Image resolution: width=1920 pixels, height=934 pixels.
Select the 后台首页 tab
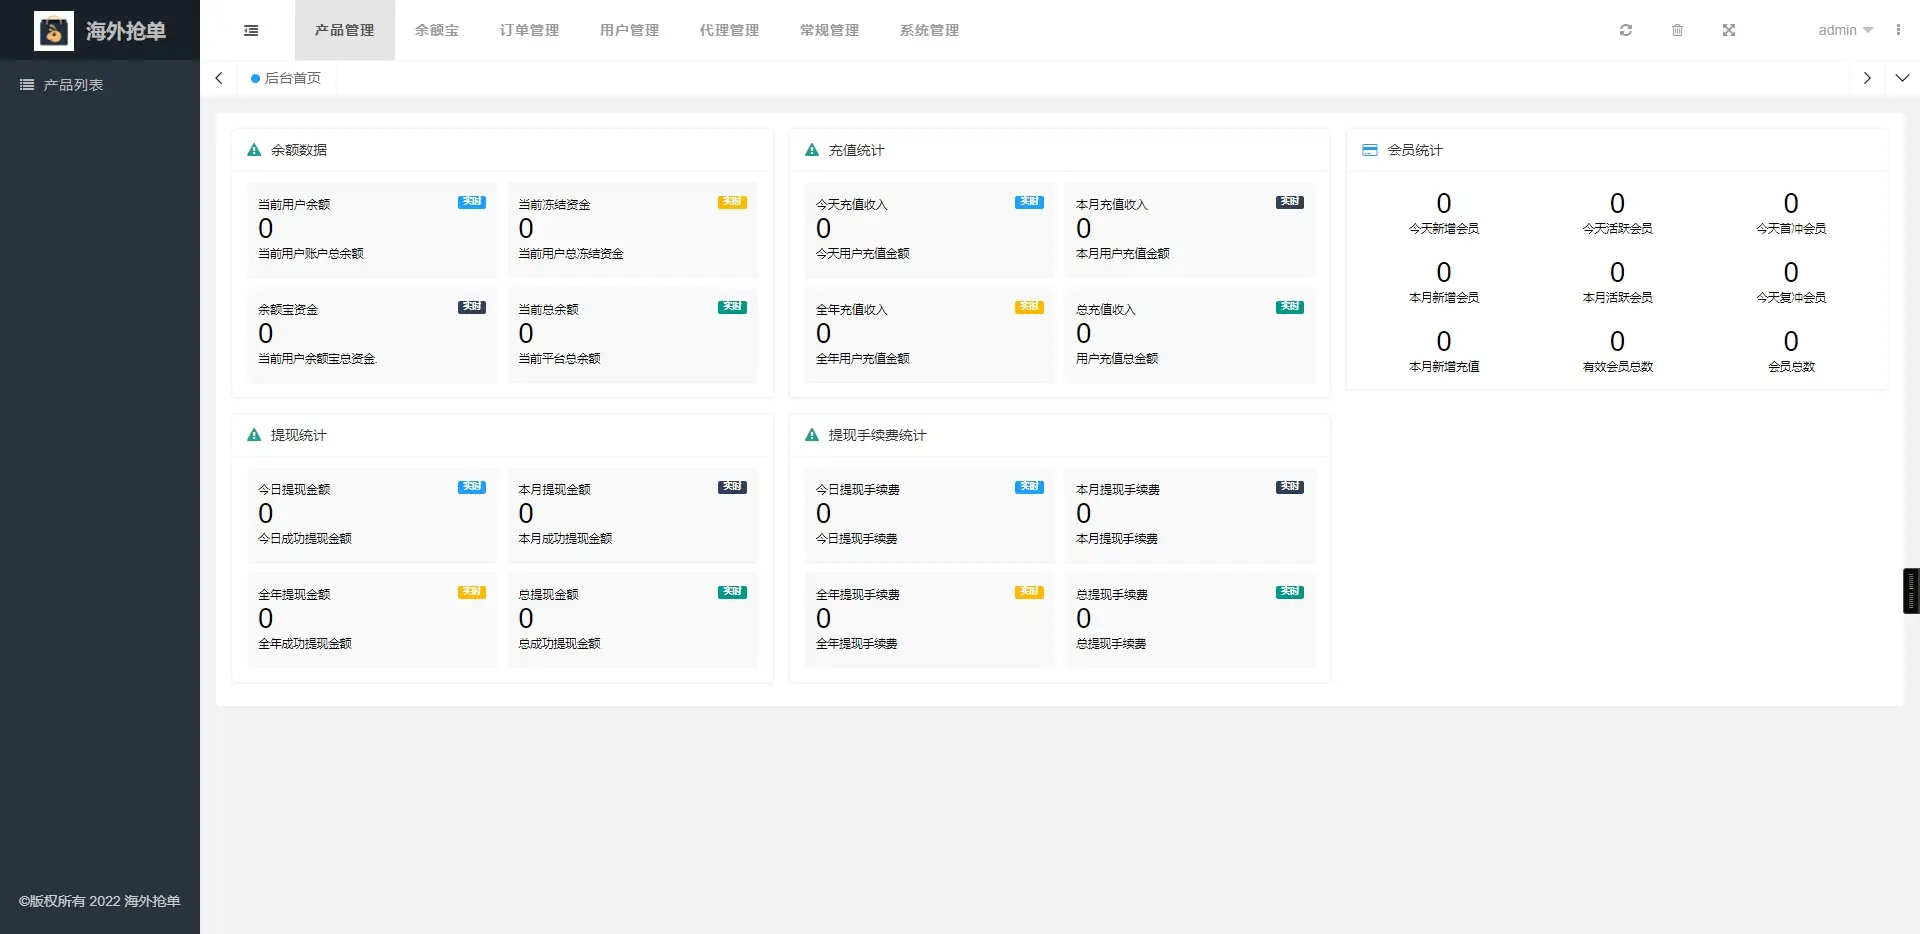click(x=287, y=78)
